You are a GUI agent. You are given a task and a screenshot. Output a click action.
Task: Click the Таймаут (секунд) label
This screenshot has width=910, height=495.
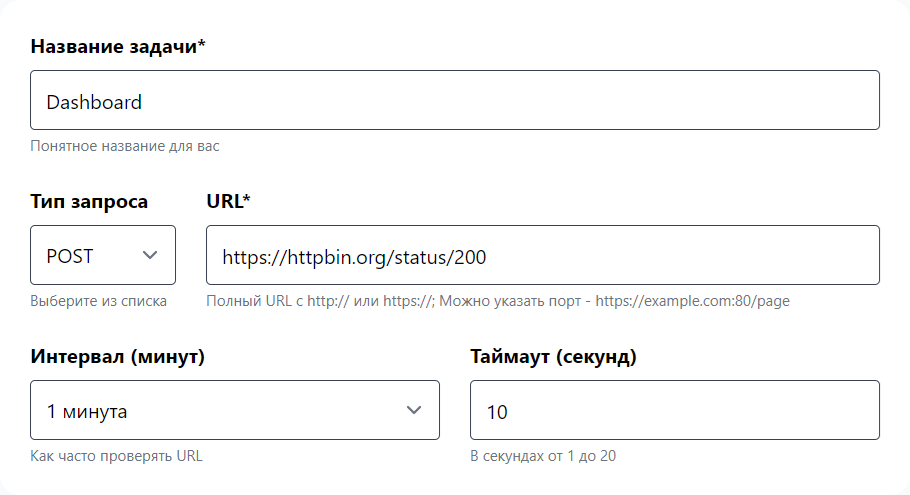click(553, 356)
